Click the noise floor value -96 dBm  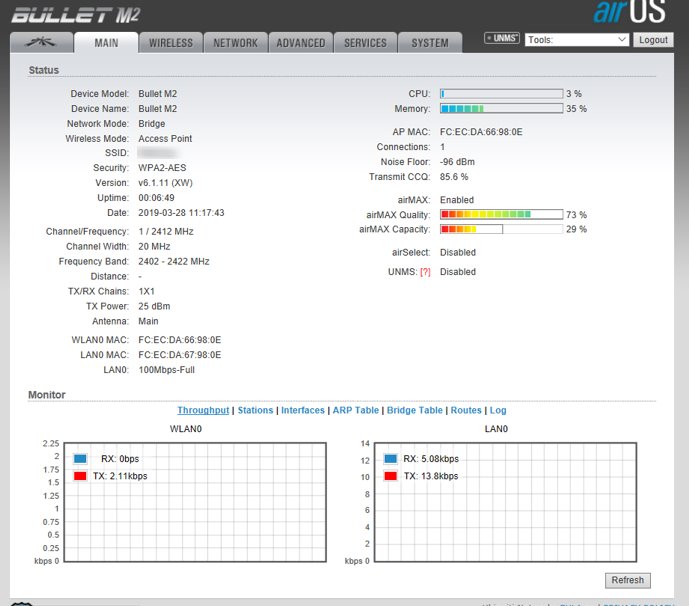click(457, 162)
